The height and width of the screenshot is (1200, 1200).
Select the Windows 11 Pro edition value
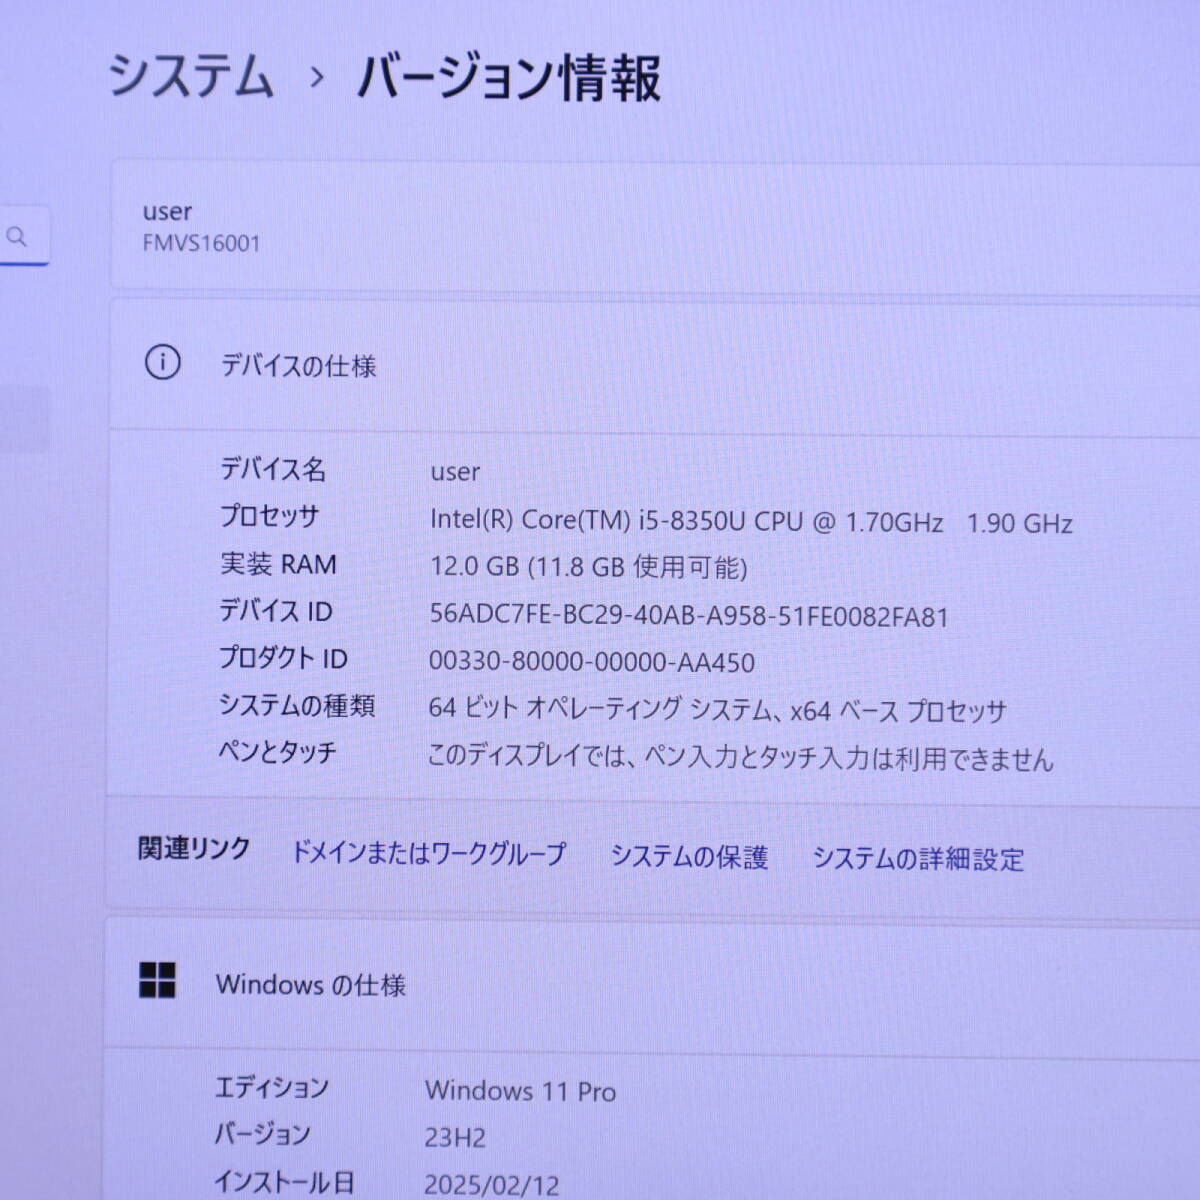pyautogui.click(x=520, y=1091)
